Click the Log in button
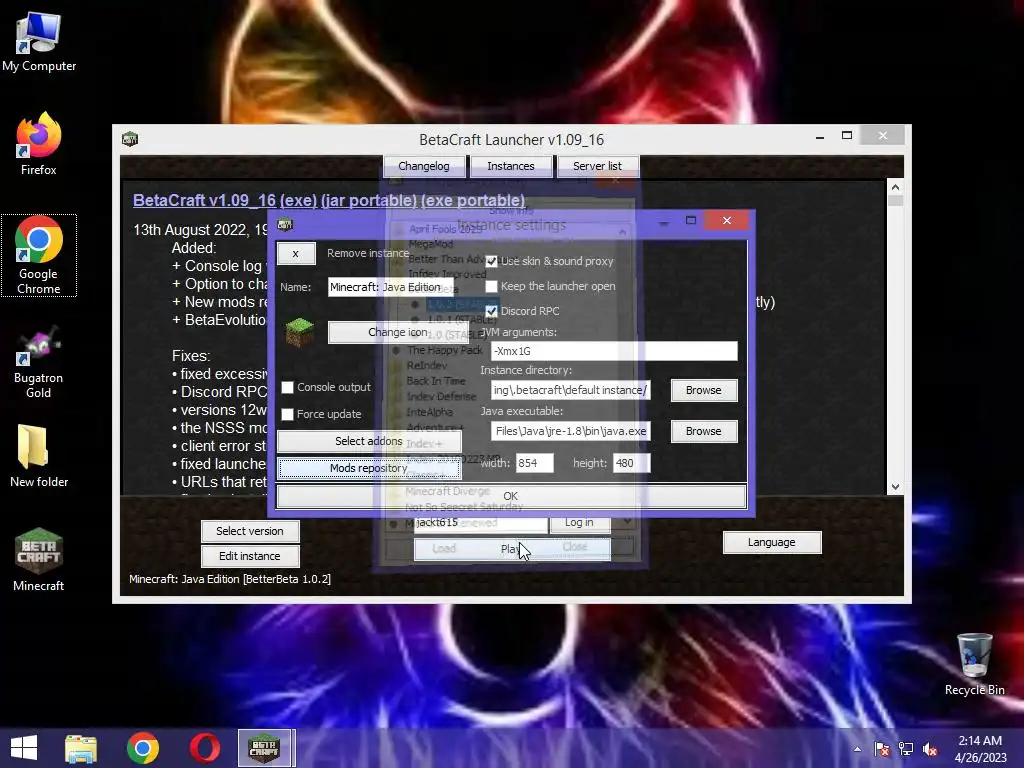Viewport: 1024px width, 768px height. coord(579,522)
